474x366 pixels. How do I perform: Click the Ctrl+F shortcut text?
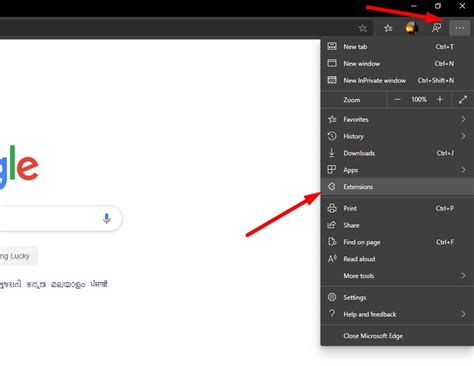[445, 242]
